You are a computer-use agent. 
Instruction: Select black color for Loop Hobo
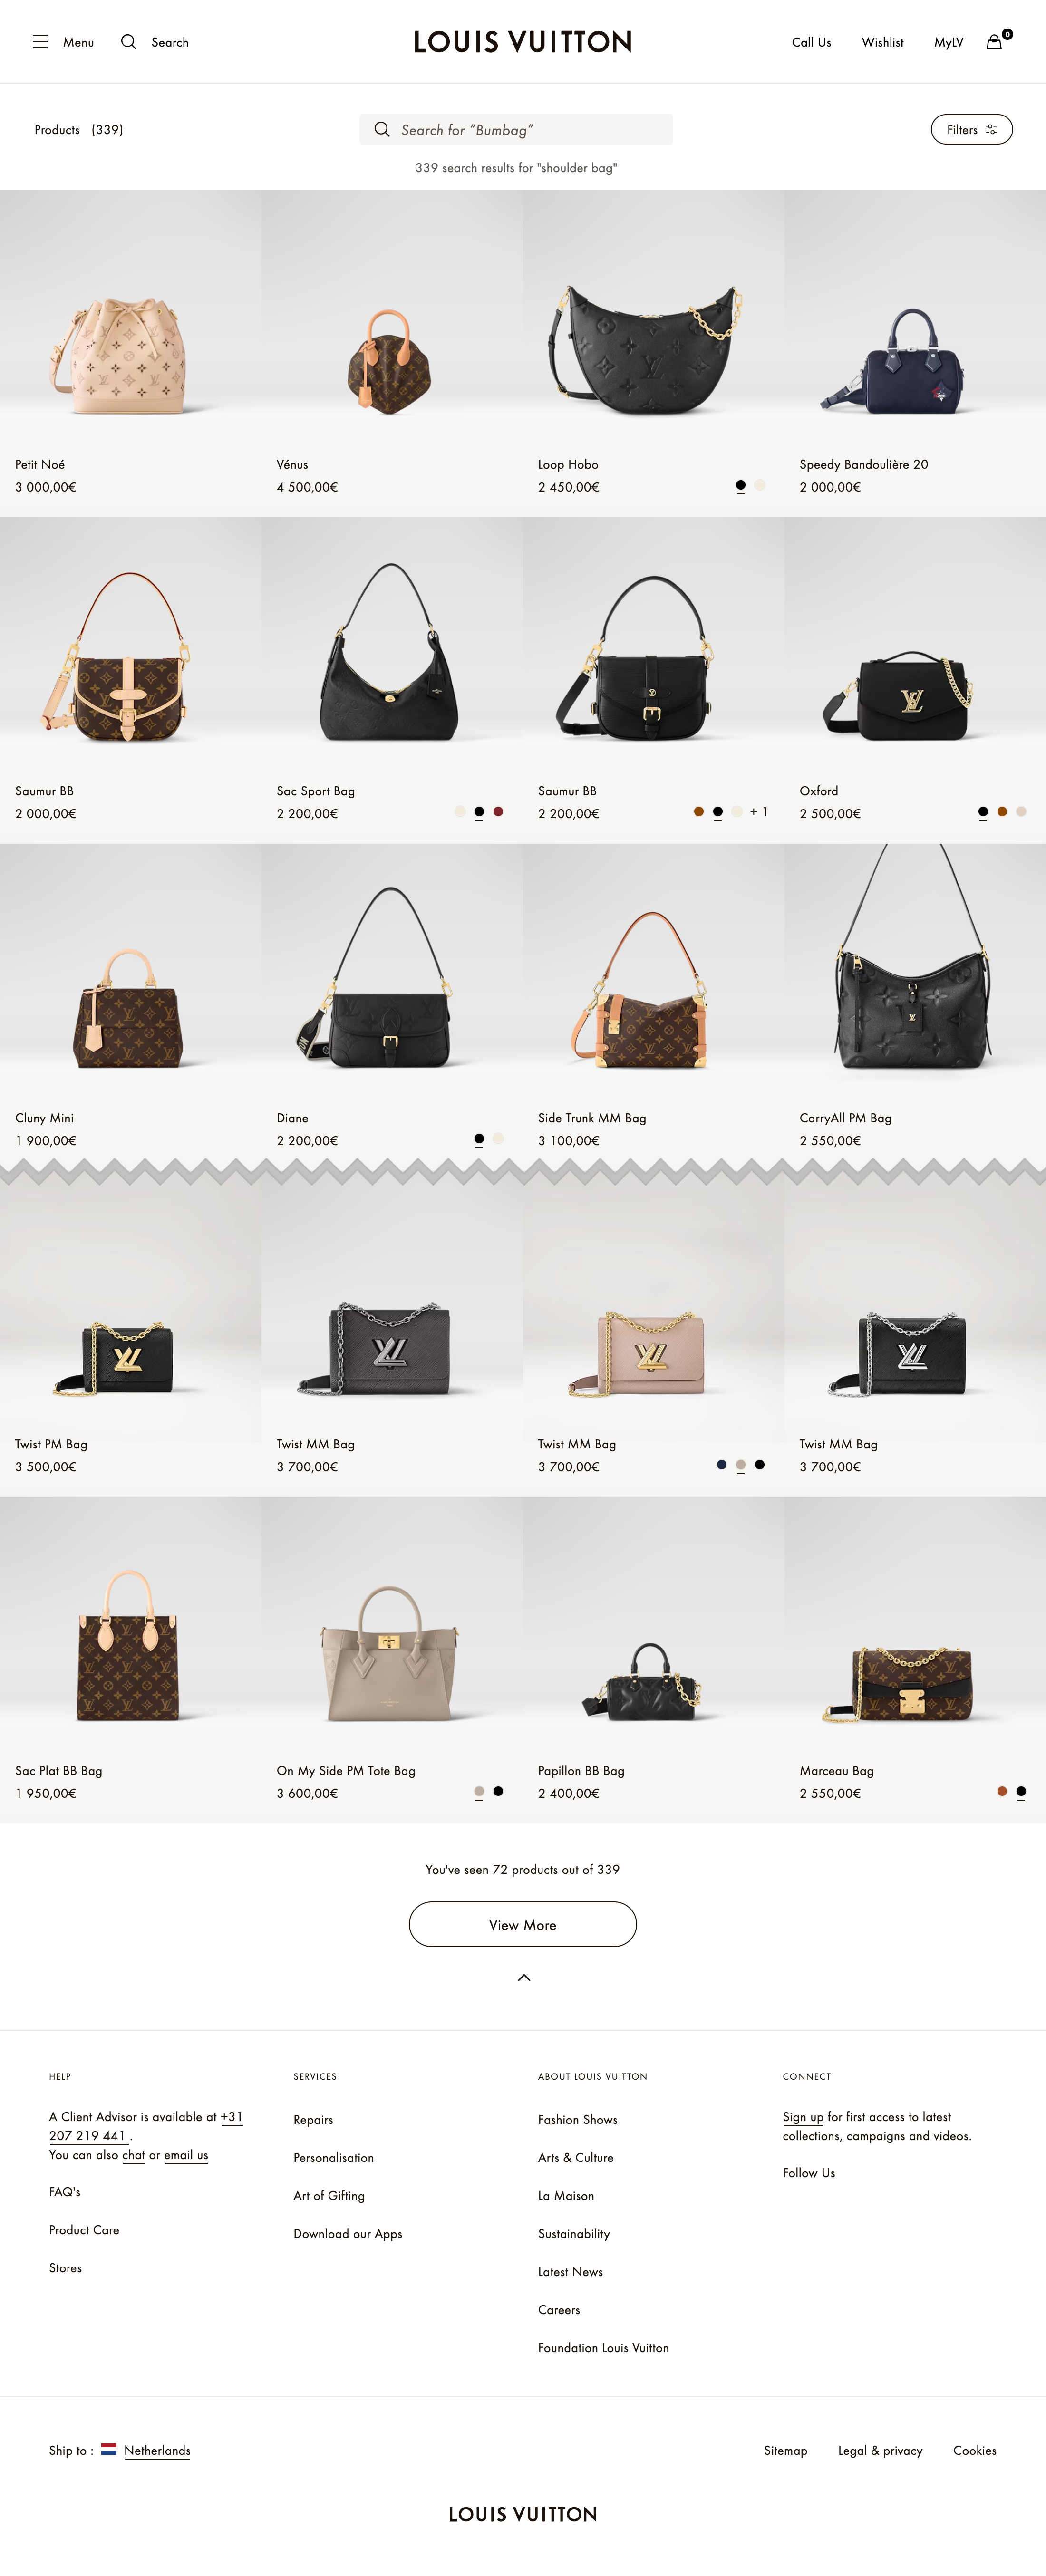pos(740,486)
